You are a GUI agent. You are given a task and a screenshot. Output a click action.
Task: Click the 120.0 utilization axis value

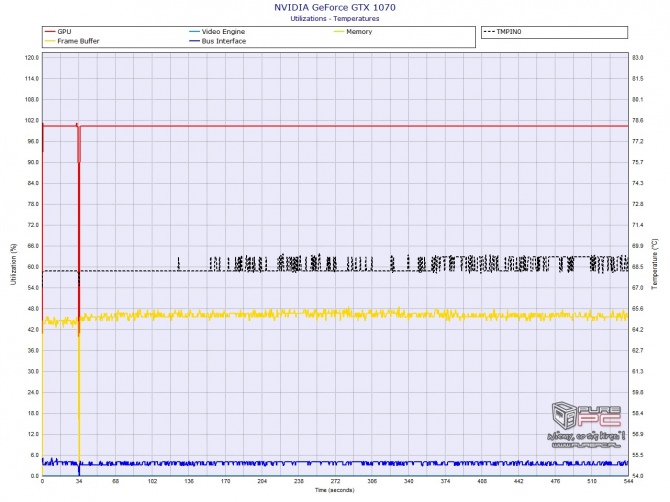[x=32, y=57]
